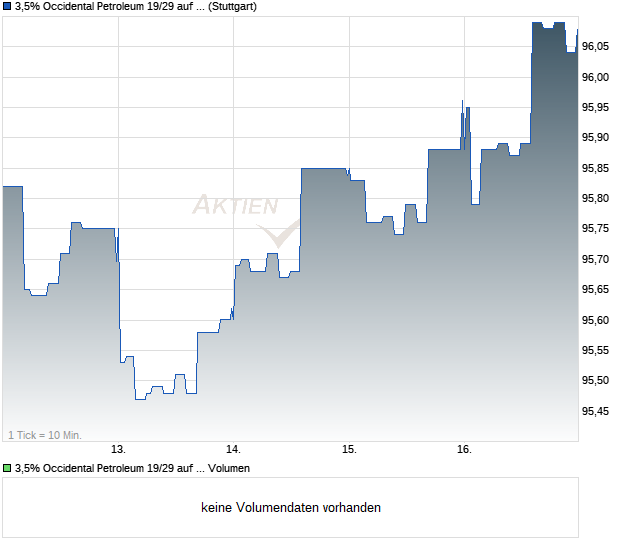
Task: Click the 'keine Volumendaten vorhanden' message
Action: pos(291,508)
